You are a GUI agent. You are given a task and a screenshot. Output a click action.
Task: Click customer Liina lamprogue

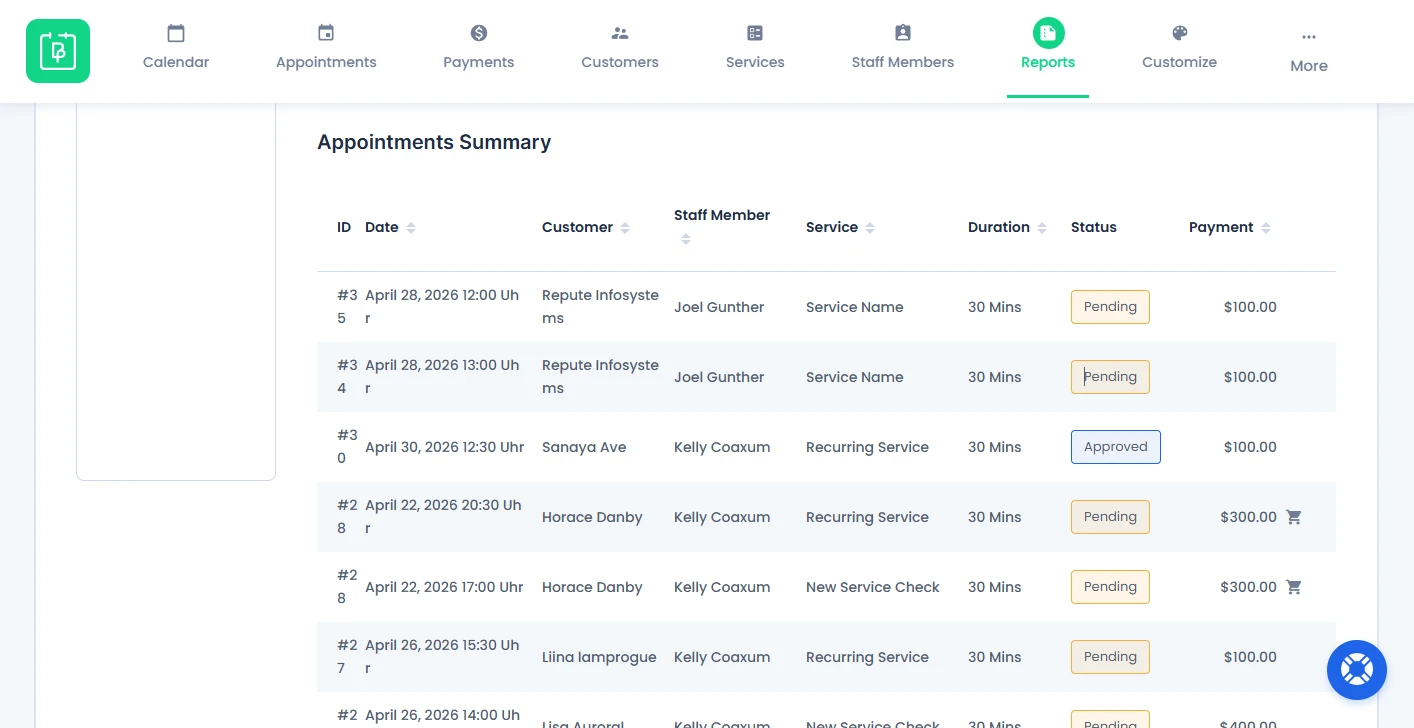coord(599,657)
